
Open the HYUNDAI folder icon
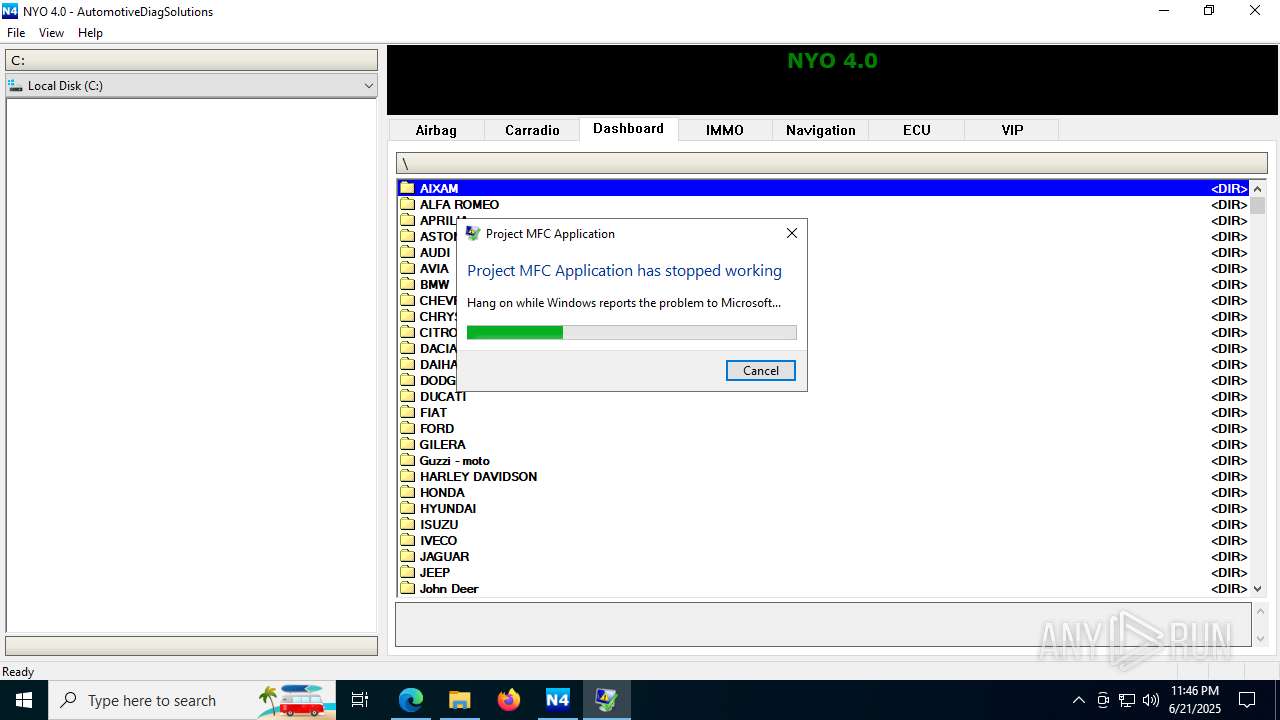click(407, 508)
